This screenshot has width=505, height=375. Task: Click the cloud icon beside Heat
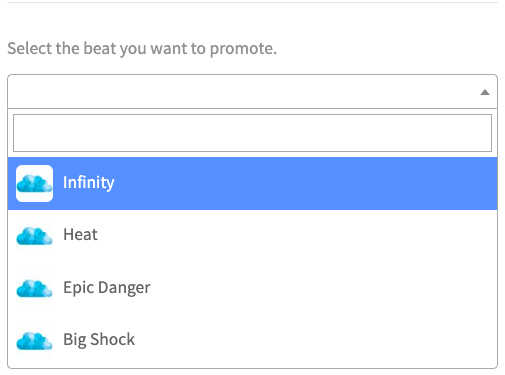click(34, 236)
